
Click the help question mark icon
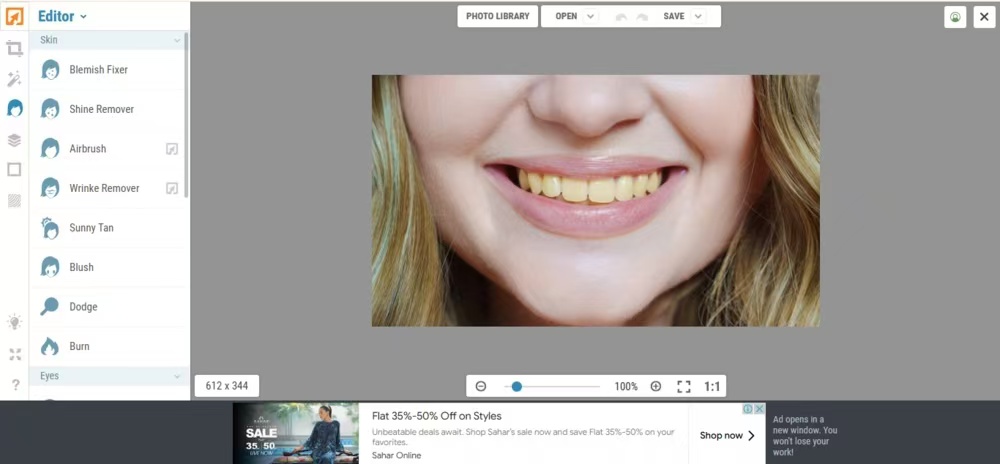pyautogui.click(x=15, y=385)
